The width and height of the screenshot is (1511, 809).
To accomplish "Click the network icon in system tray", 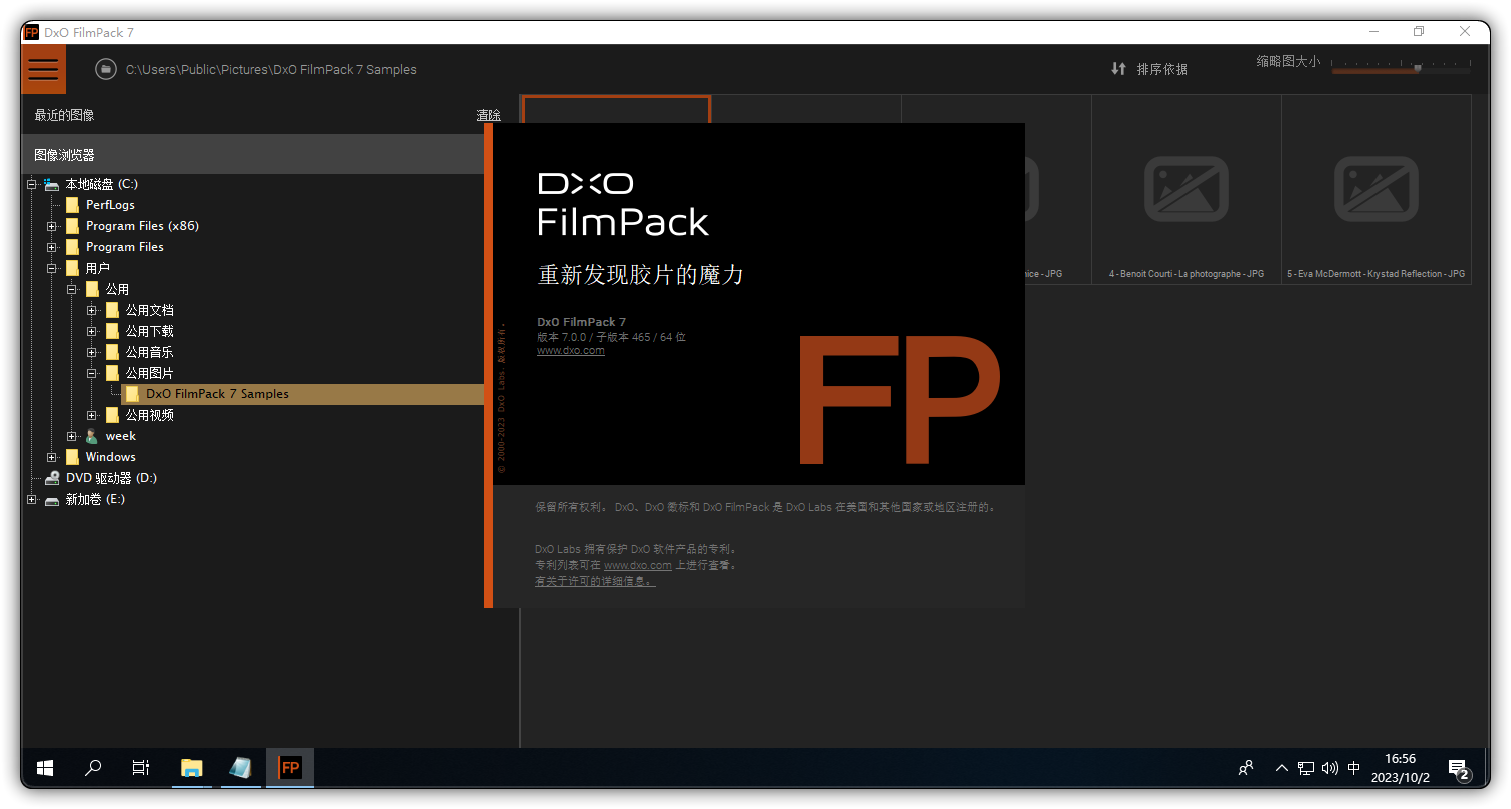I will 1306,768.
